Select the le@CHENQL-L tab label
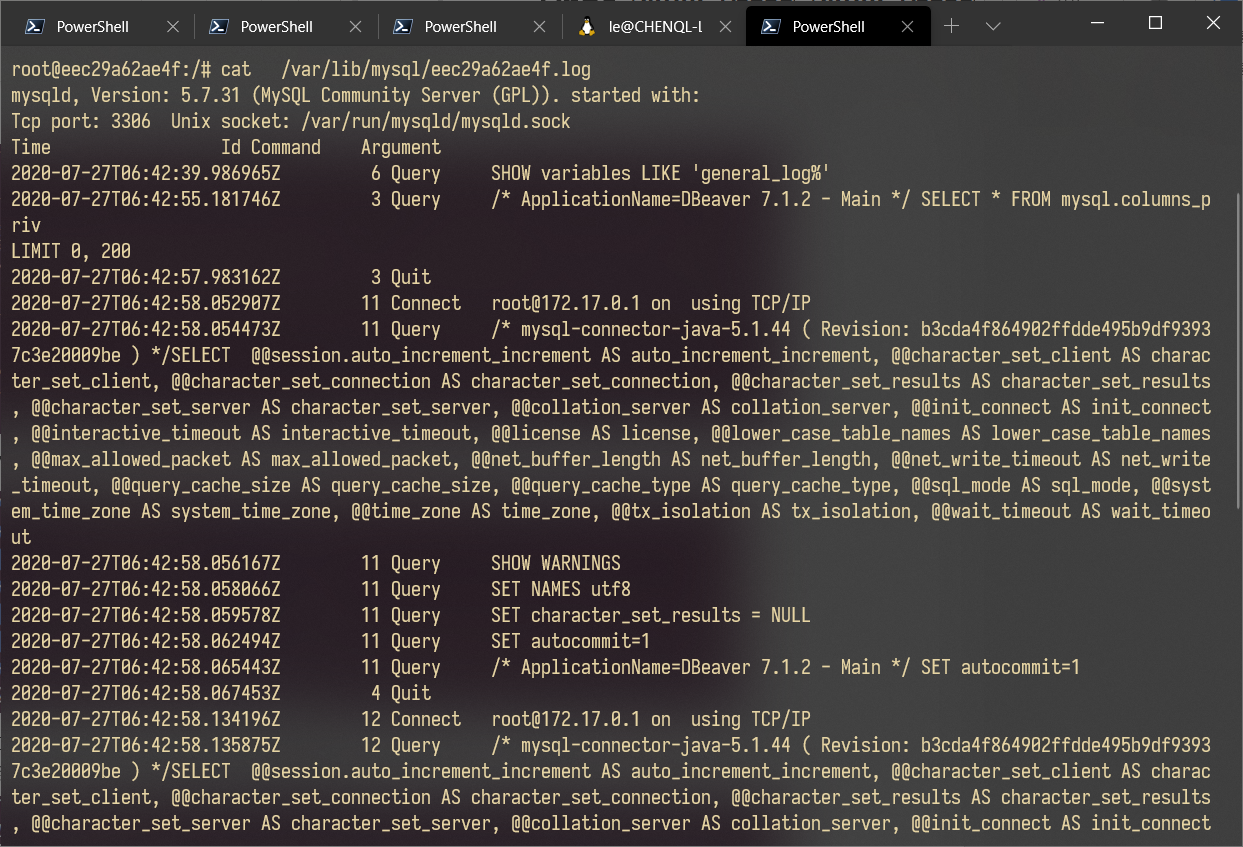Image resolution: width=1243 pixels, height=847 pixels. coord(655,27)
